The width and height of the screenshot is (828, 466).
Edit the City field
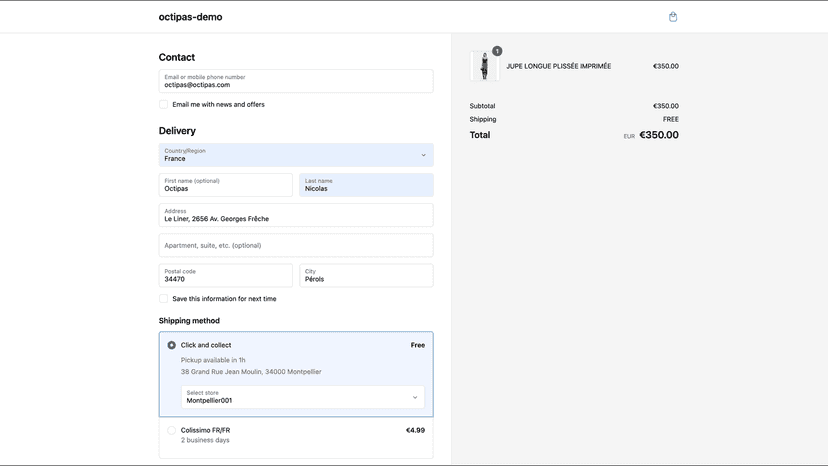366,275
